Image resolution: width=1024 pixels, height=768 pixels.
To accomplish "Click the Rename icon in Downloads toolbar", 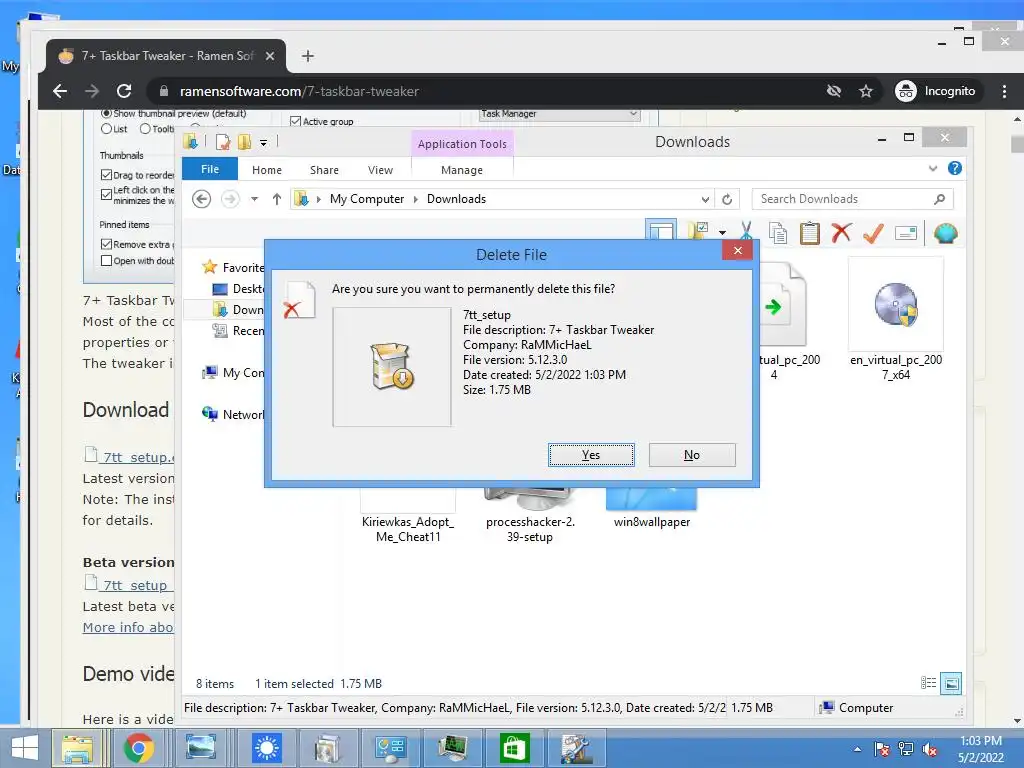I will pos(906,232).
